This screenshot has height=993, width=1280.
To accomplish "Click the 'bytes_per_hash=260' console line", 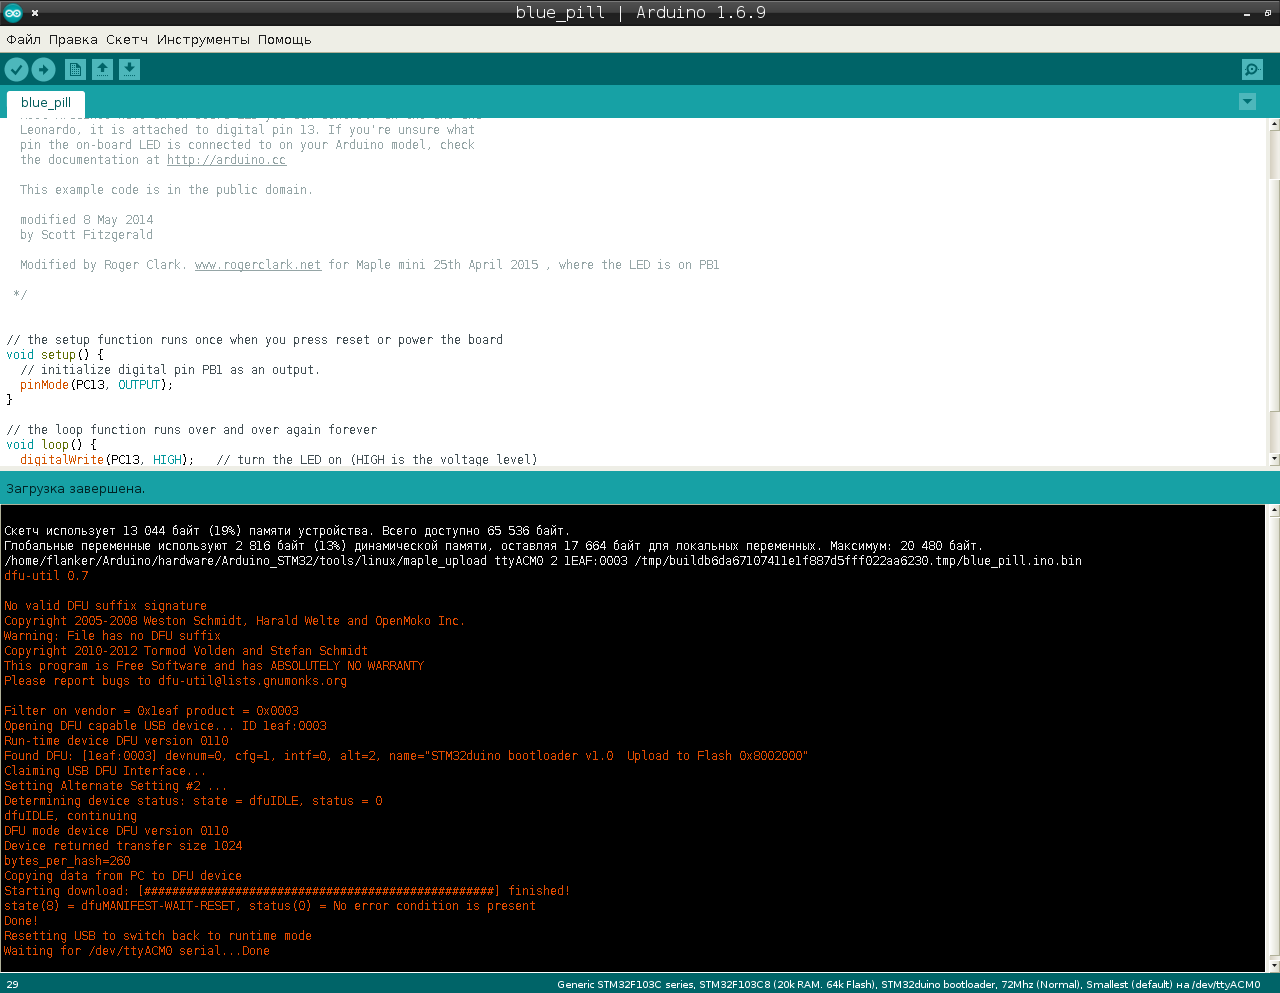I will 67,861.
